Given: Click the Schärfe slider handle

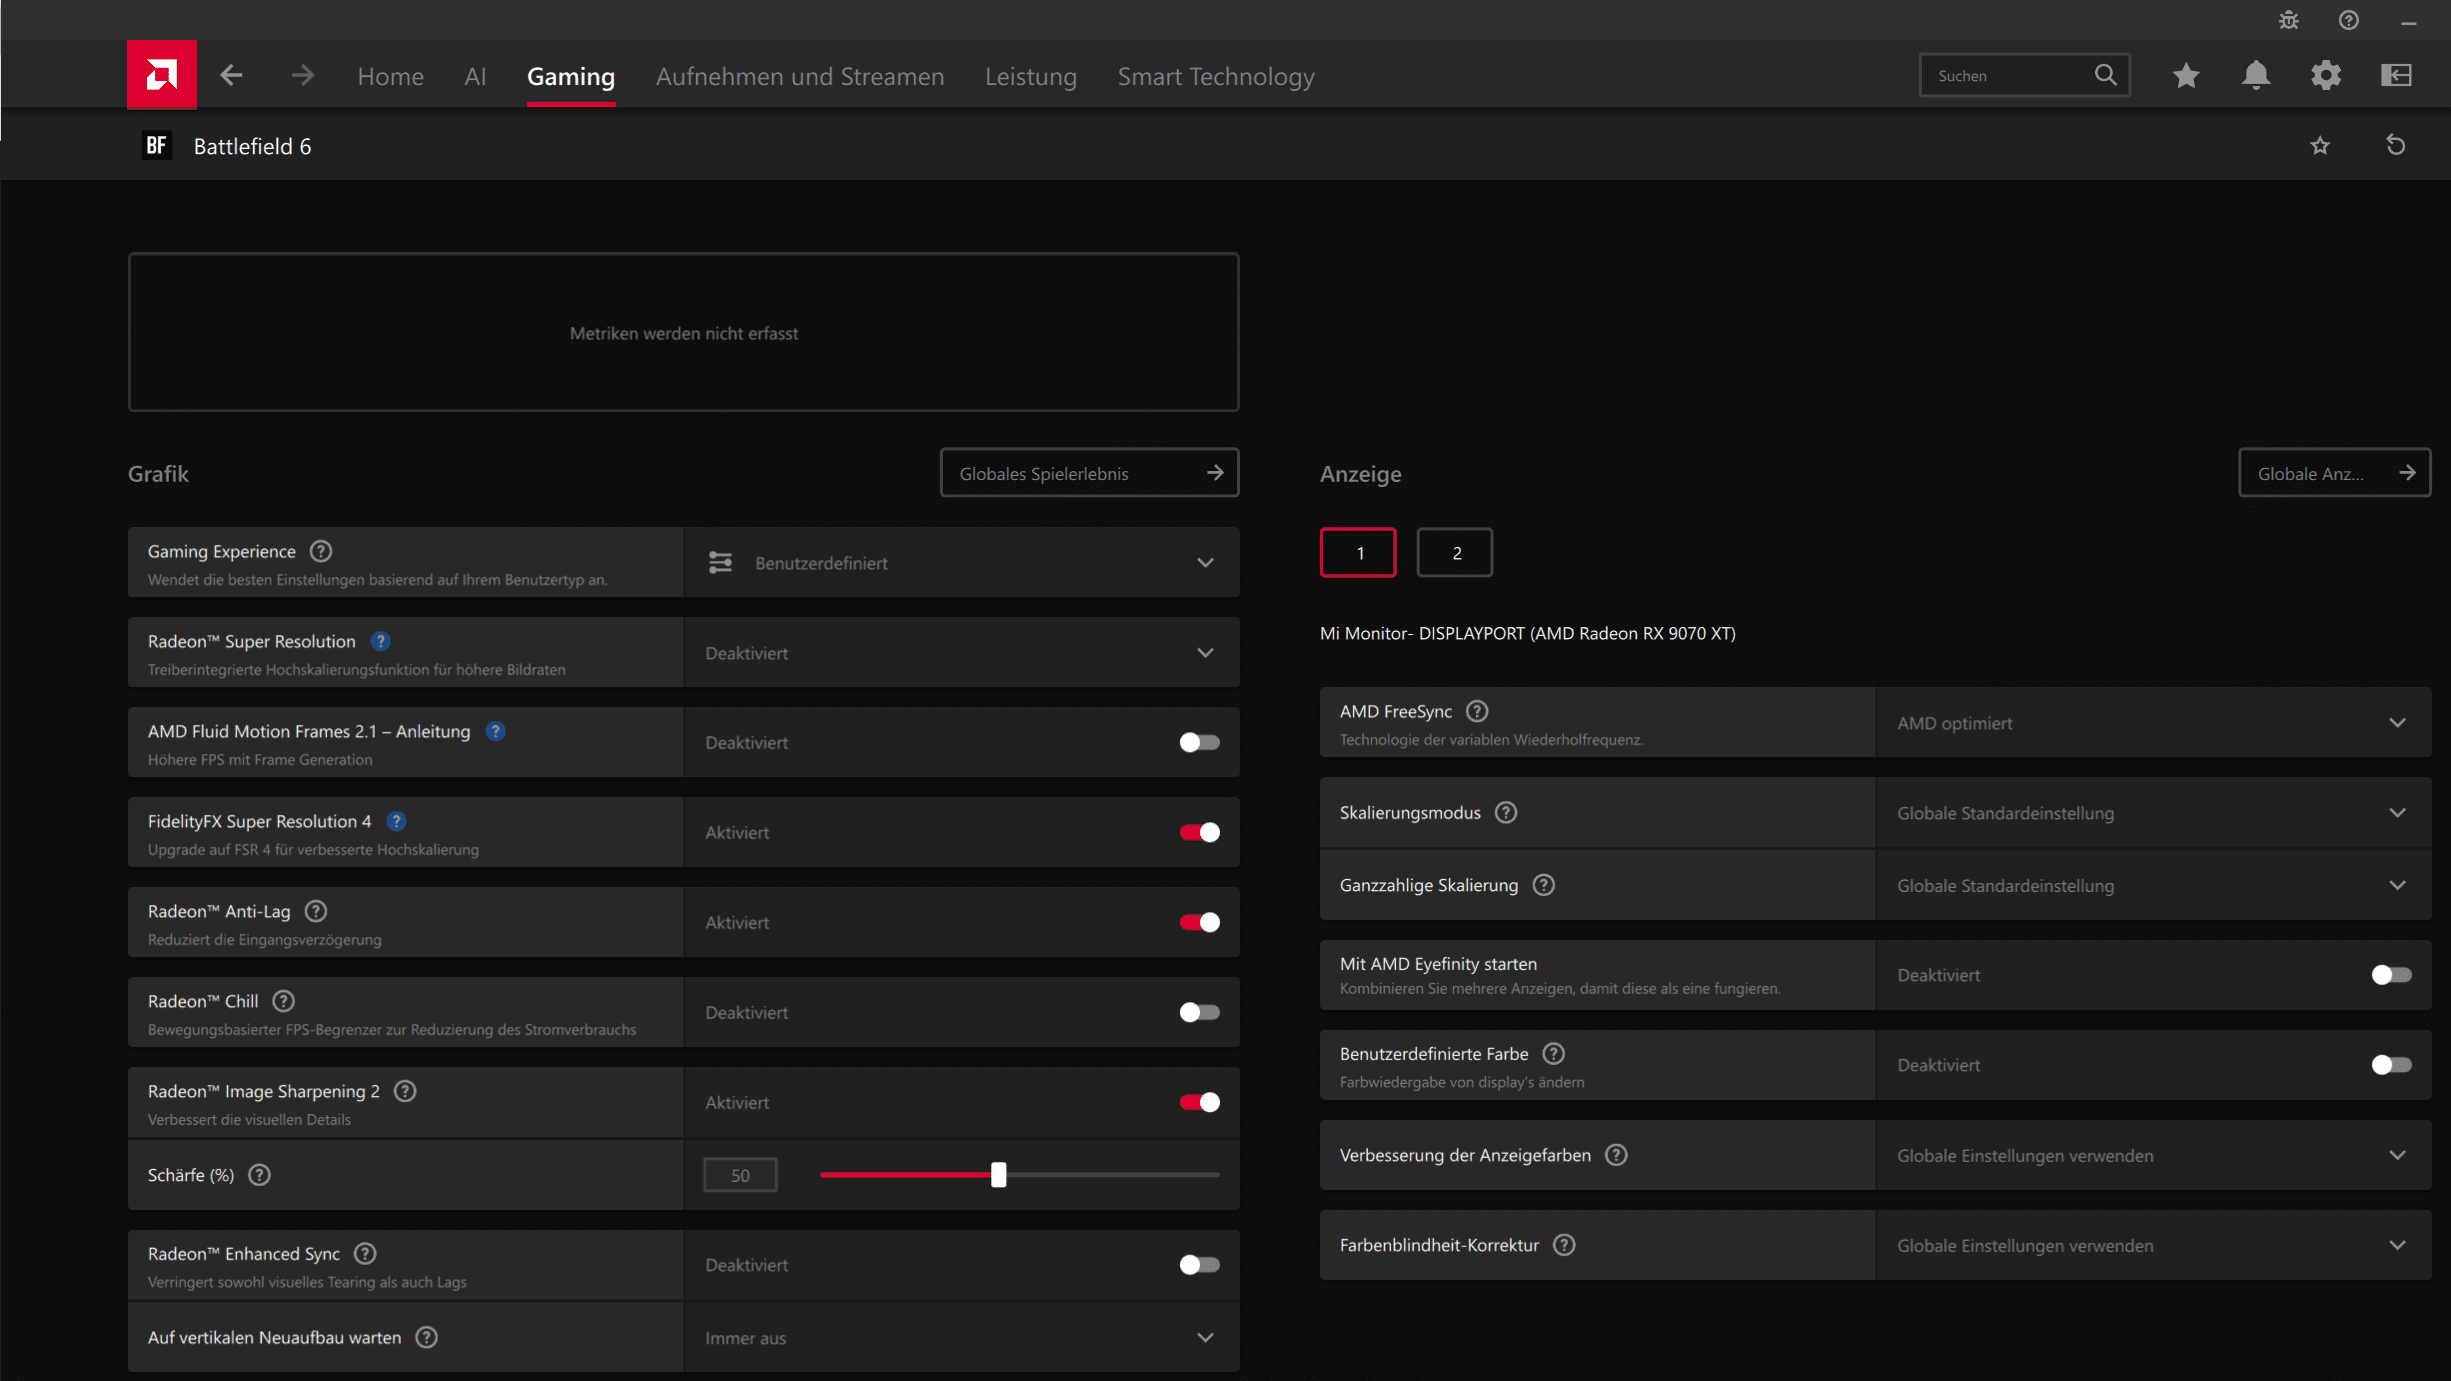Looking at the screenshot, I should click(x=998, y=1175).
